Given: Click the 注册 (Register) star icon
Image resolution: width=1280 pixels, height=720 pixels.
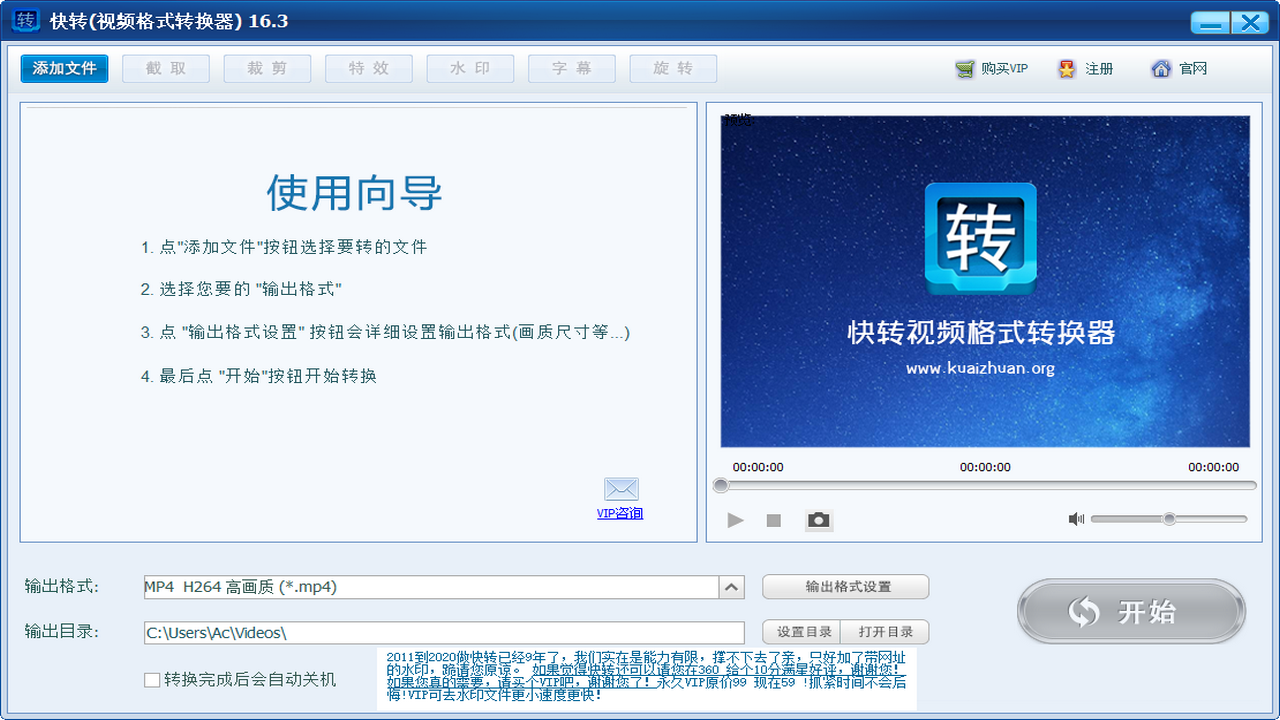Looking at the screenshot, I should pos(1069,68).
